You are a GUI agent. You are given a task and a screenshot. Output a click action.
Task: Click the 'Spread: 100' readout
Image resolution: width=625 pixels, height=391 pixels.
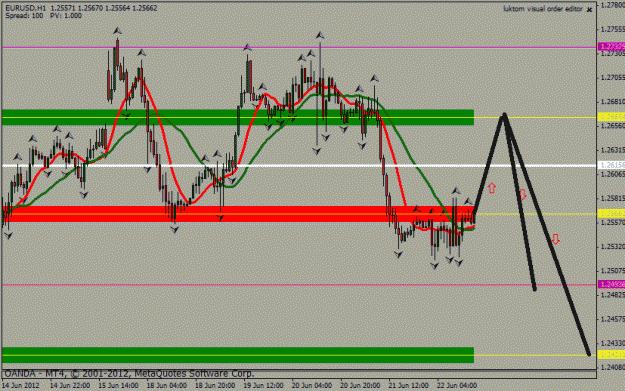(24, 16)
